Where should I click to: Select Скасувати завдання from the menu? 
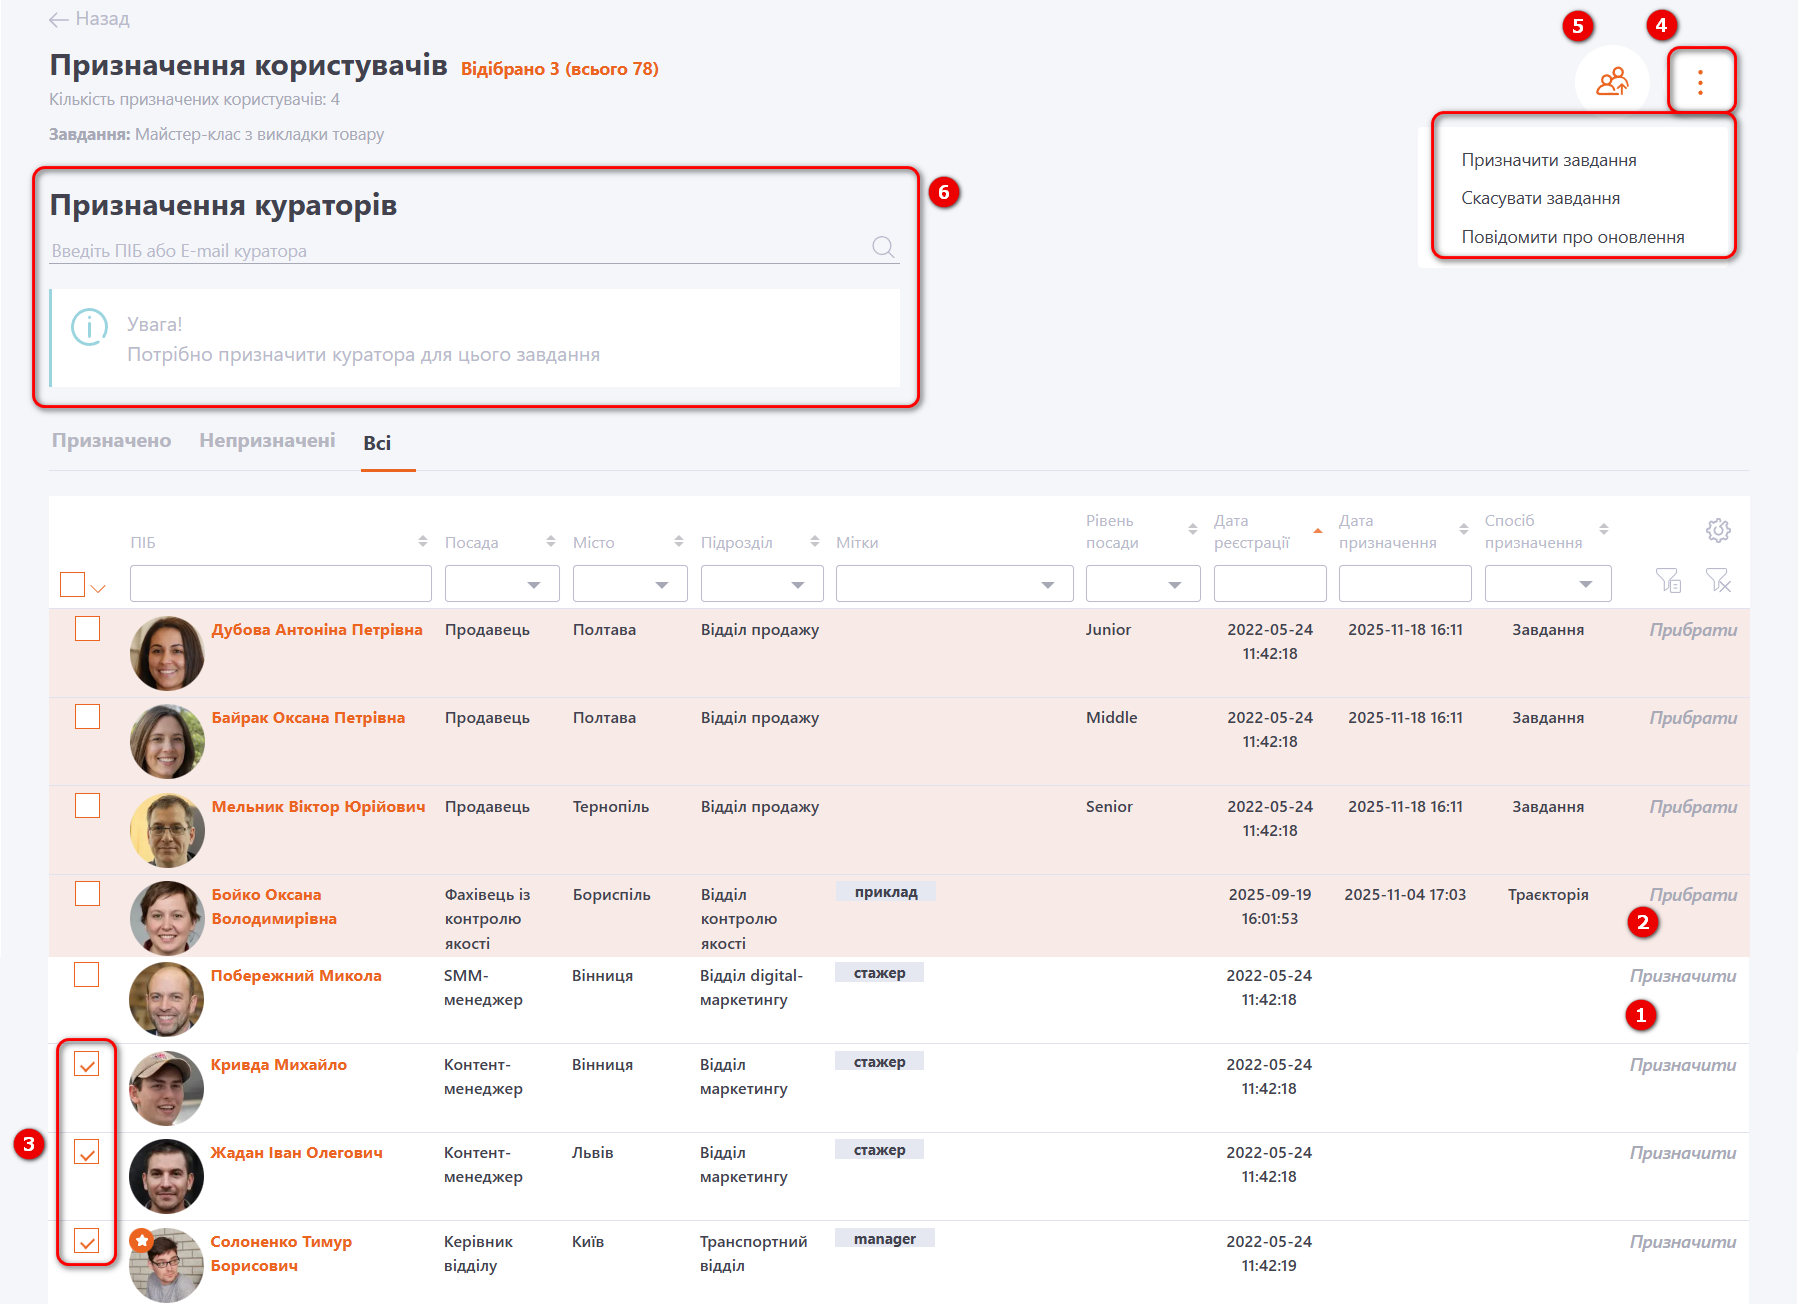point(1540,198)
